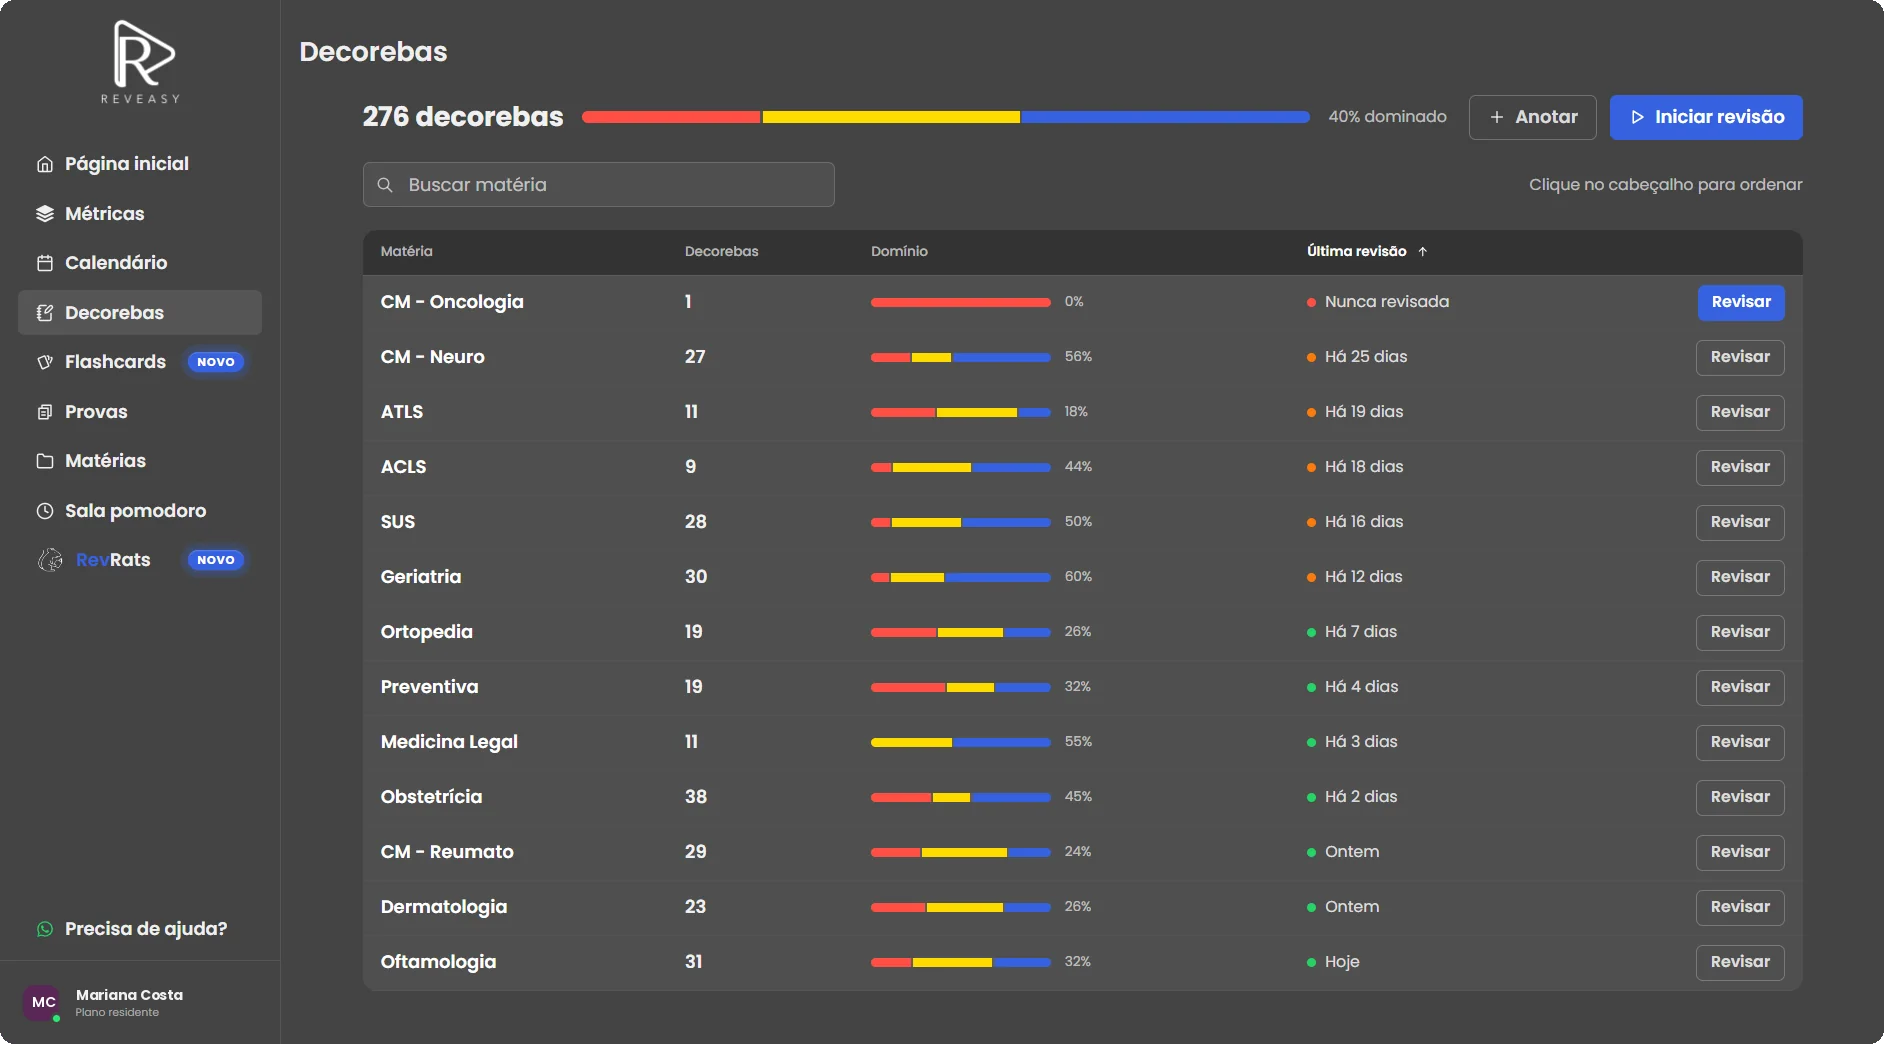Click 'Há 25 dias' in CM - Neuro row
Screen dimensions: 1884x1044
point(1365,357)
